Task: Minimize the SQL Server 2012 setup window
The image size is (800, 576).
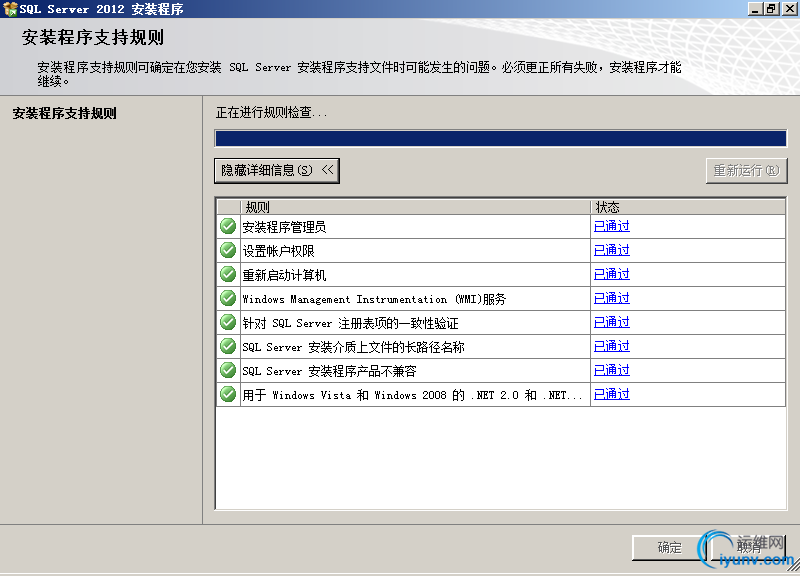Action: click(x=755, y=9)
